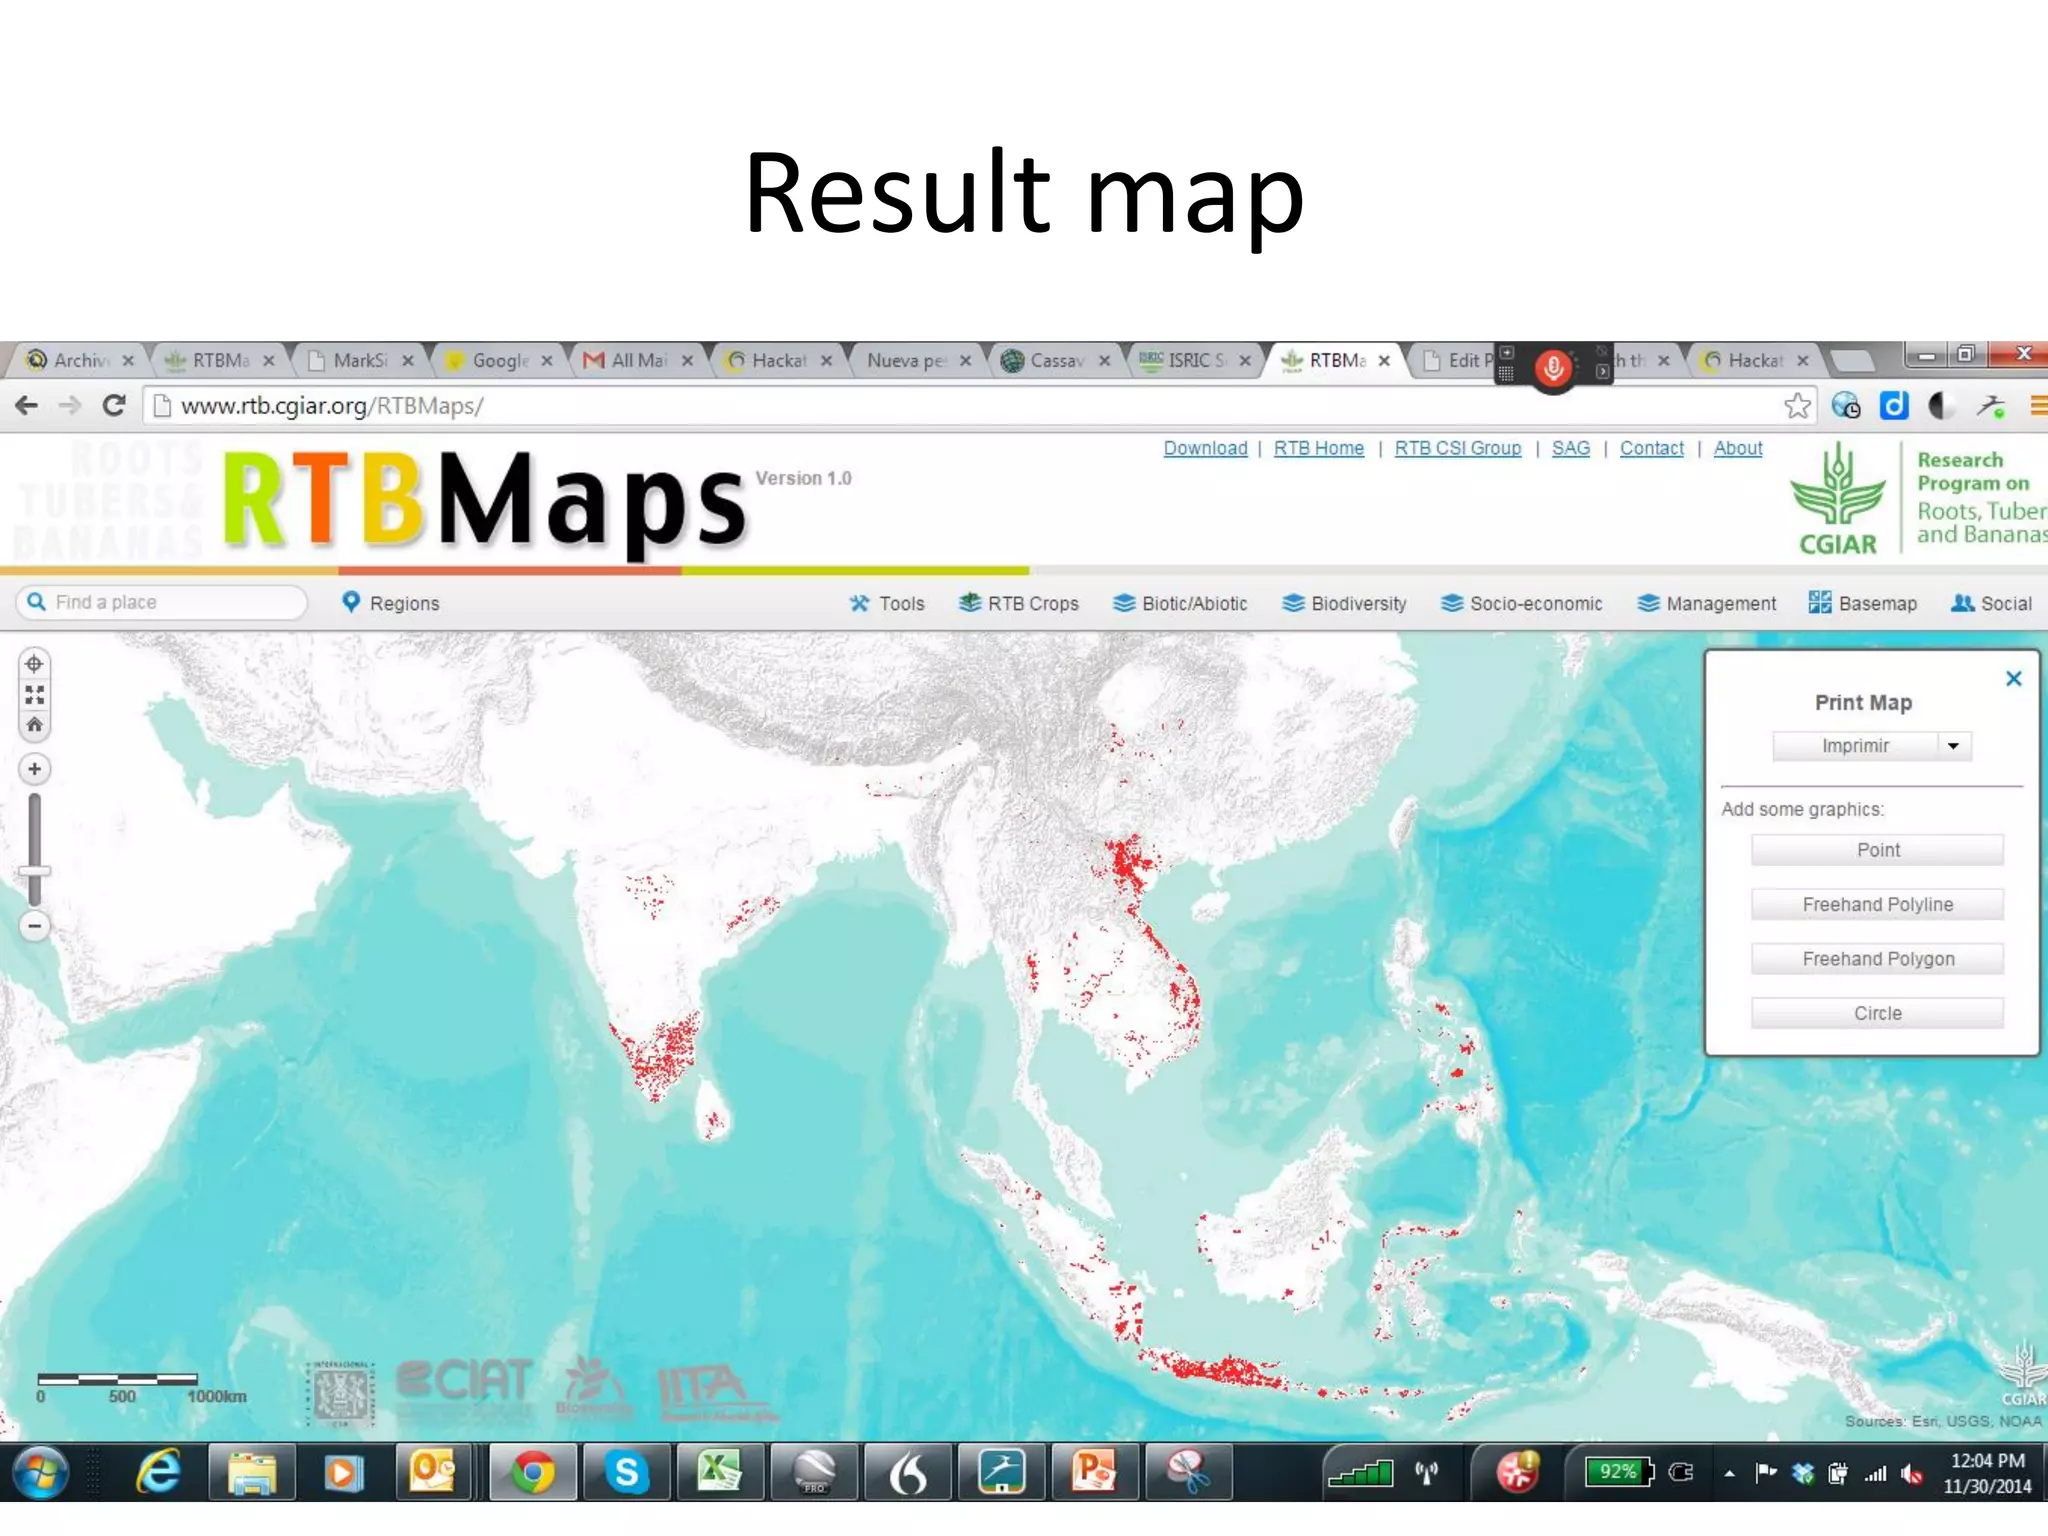This screenshot has width=2048, height=1536.
Task: Open the Biodiversity layer menu
Action: point(1344,604)
